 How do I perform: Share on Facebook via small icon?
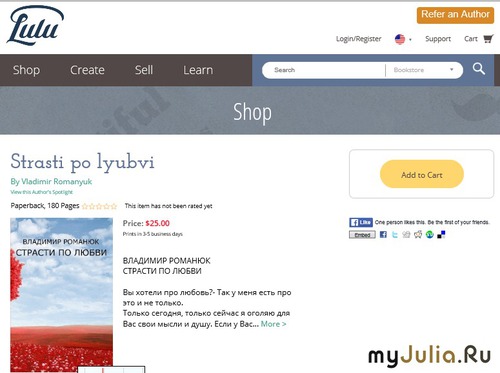click(x=383, y=235)
